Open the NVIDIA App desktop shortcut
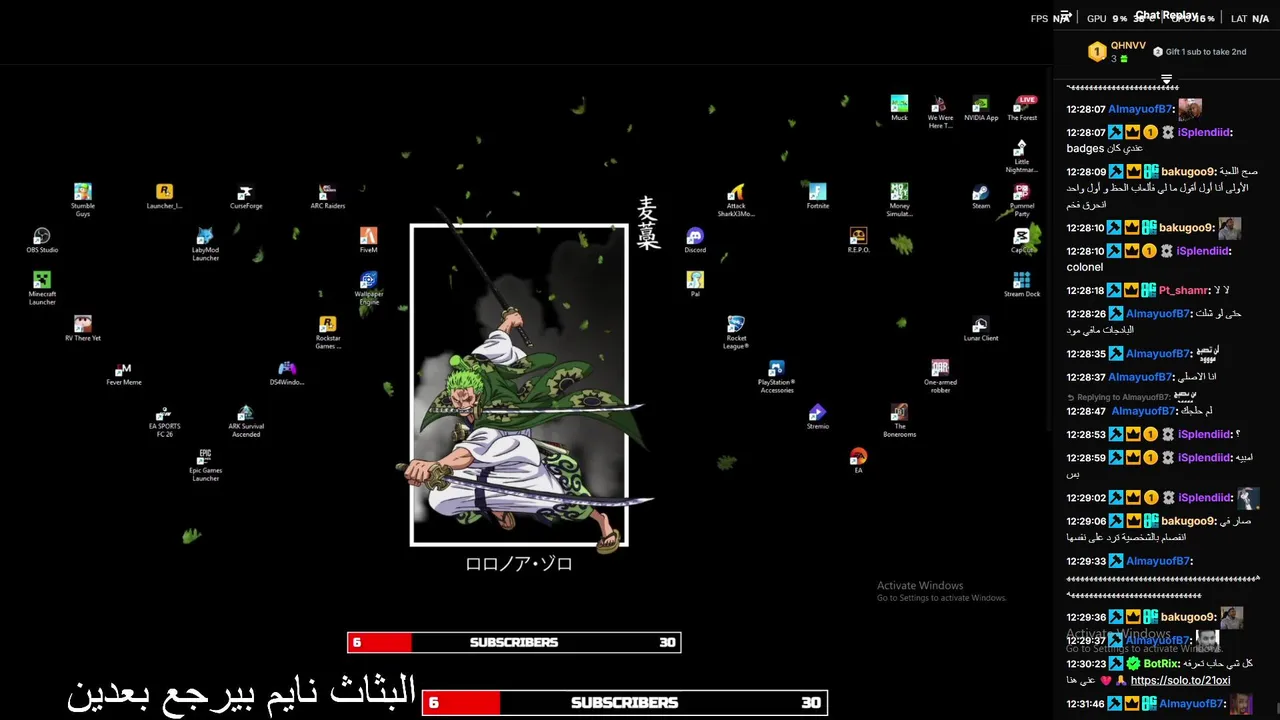The height and width of the screenshot is (720, 1280). point(981,109)
